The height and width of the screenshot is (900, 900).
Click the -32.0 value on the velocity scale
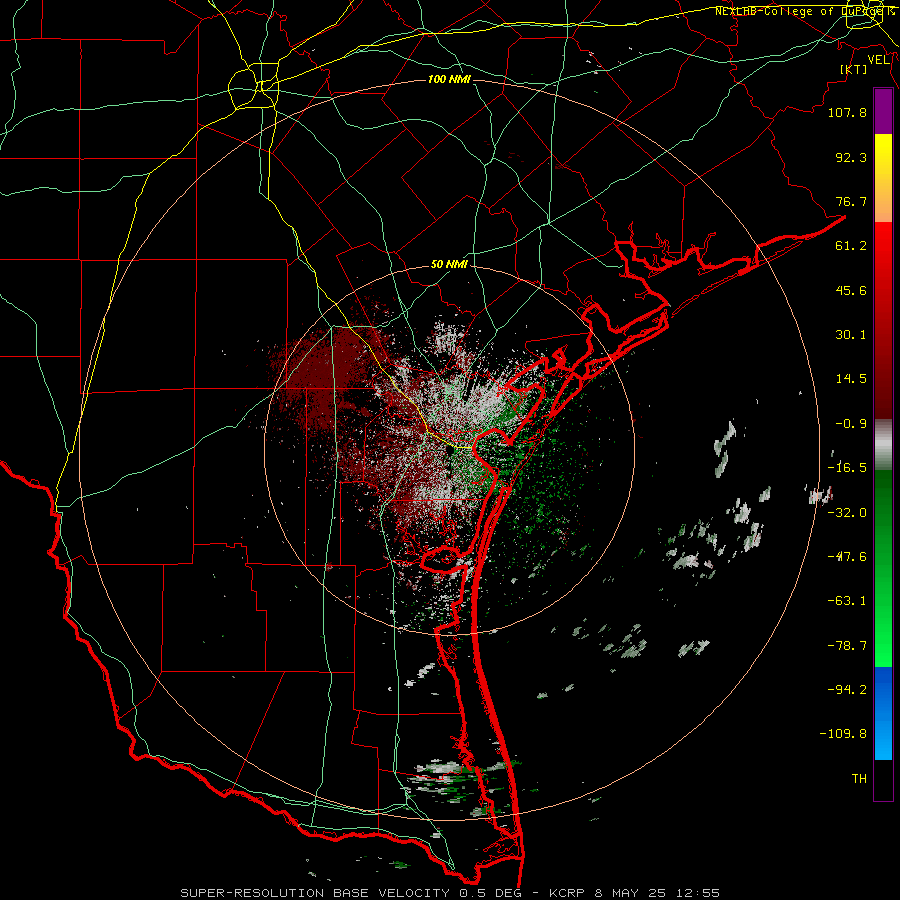point(847,513)
